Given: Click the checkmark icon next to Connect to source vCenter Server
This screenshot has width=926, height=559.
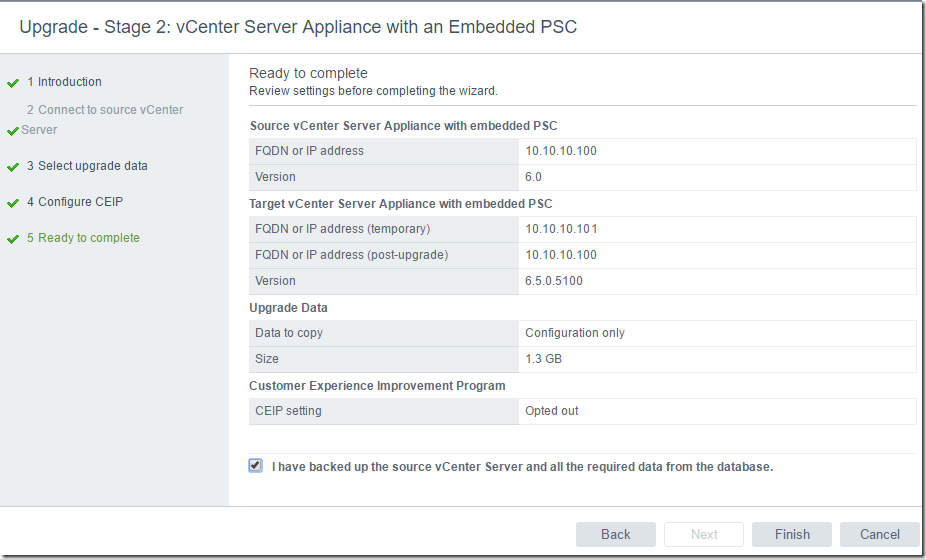Looking at the screenshot, I should [13, 131].
